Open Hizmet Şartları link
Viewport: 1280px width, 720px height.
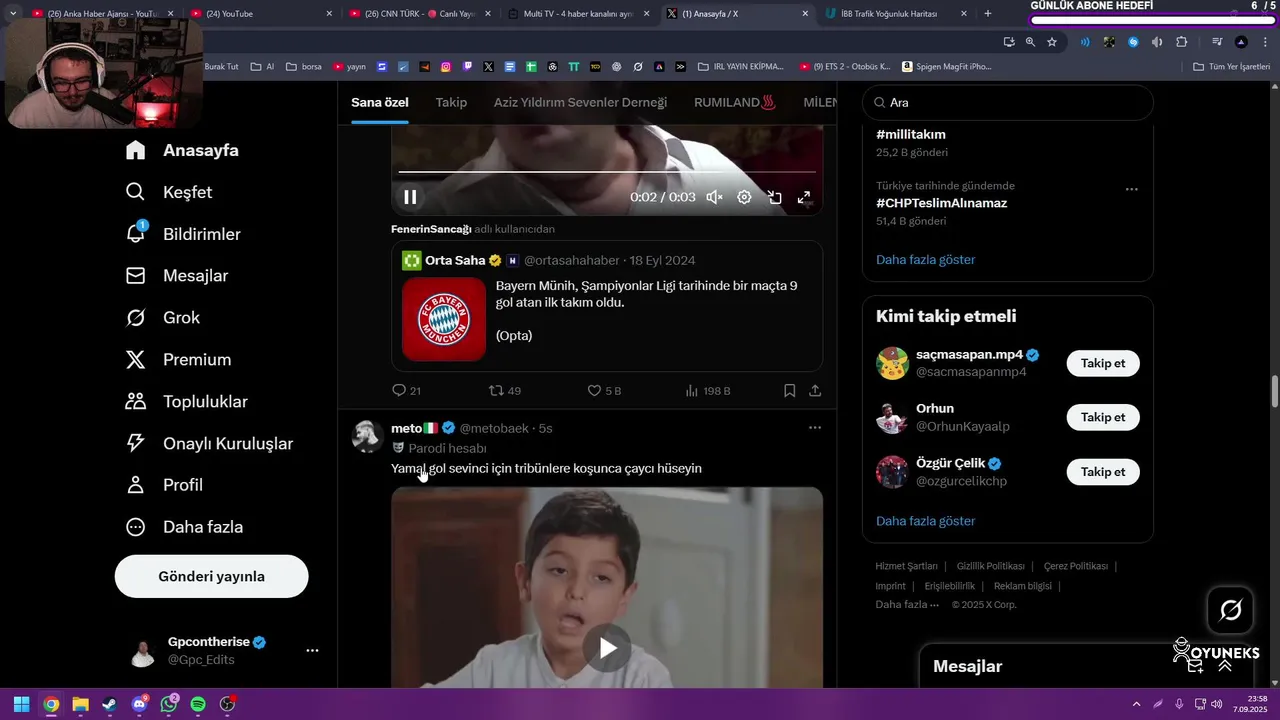coord(906,566)
